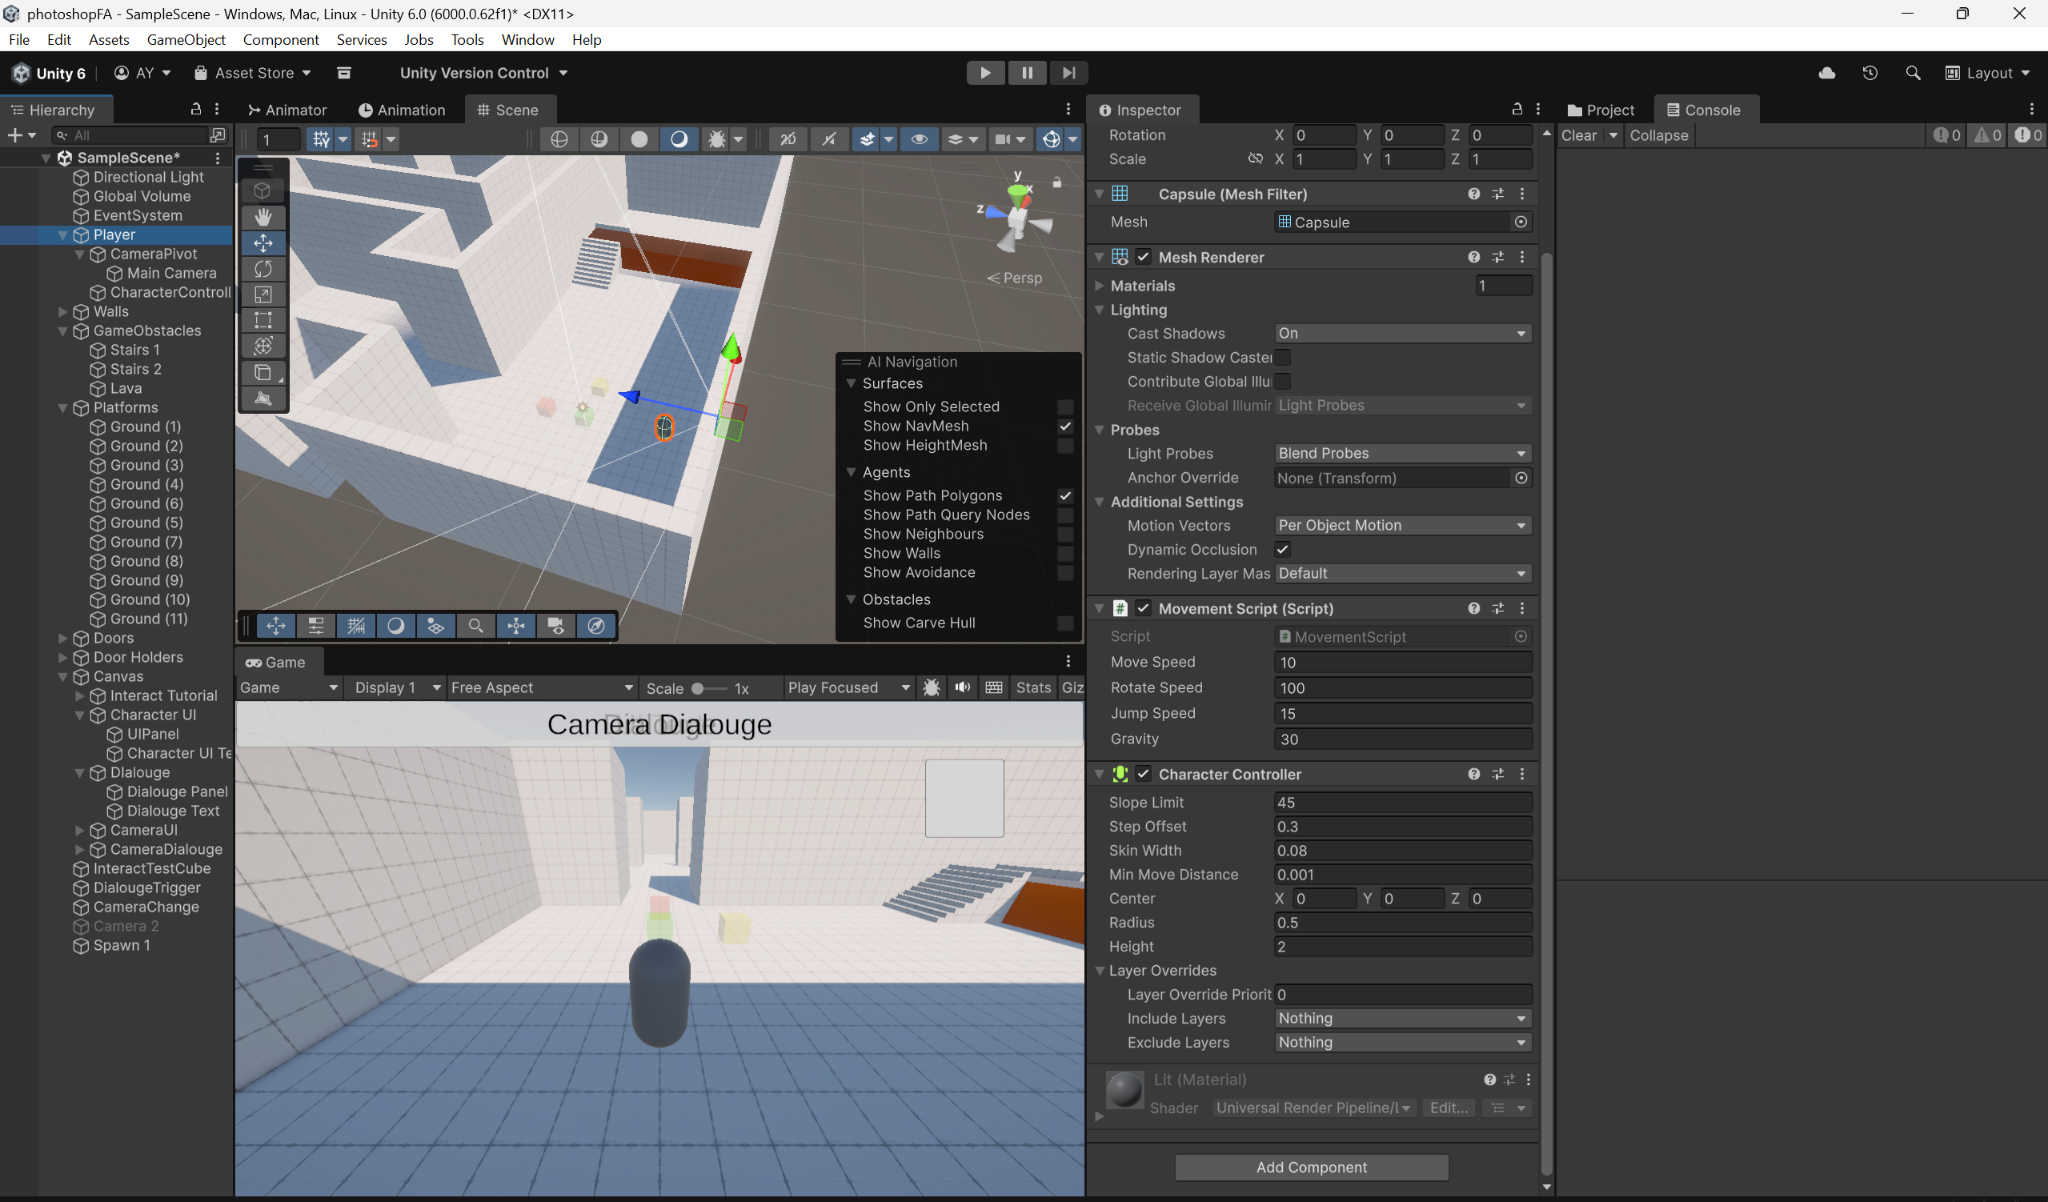Click console error count icon
Screen dimensions: 2048x1202
(x=2029, y=135)
